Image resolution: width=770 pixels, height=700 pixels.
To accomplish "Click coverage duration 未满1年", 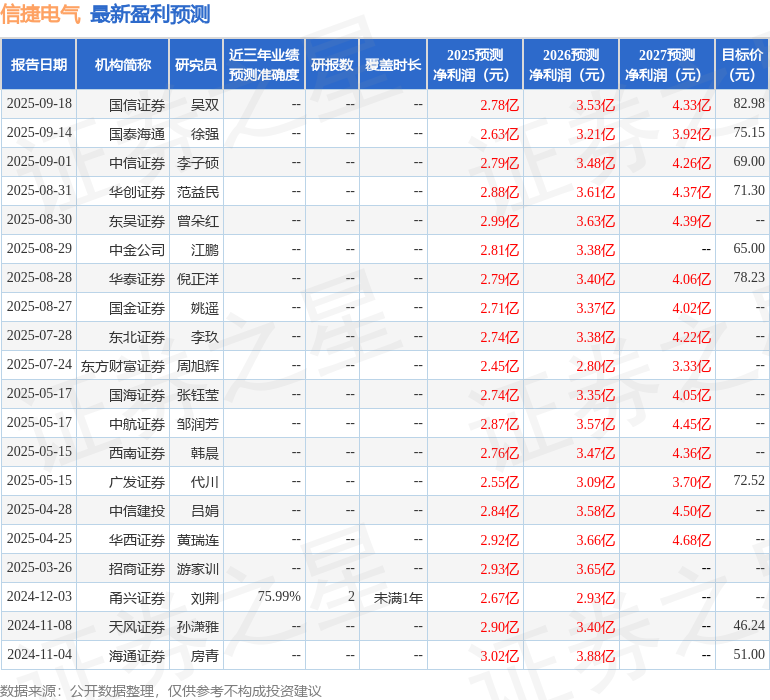I will 398,598.
